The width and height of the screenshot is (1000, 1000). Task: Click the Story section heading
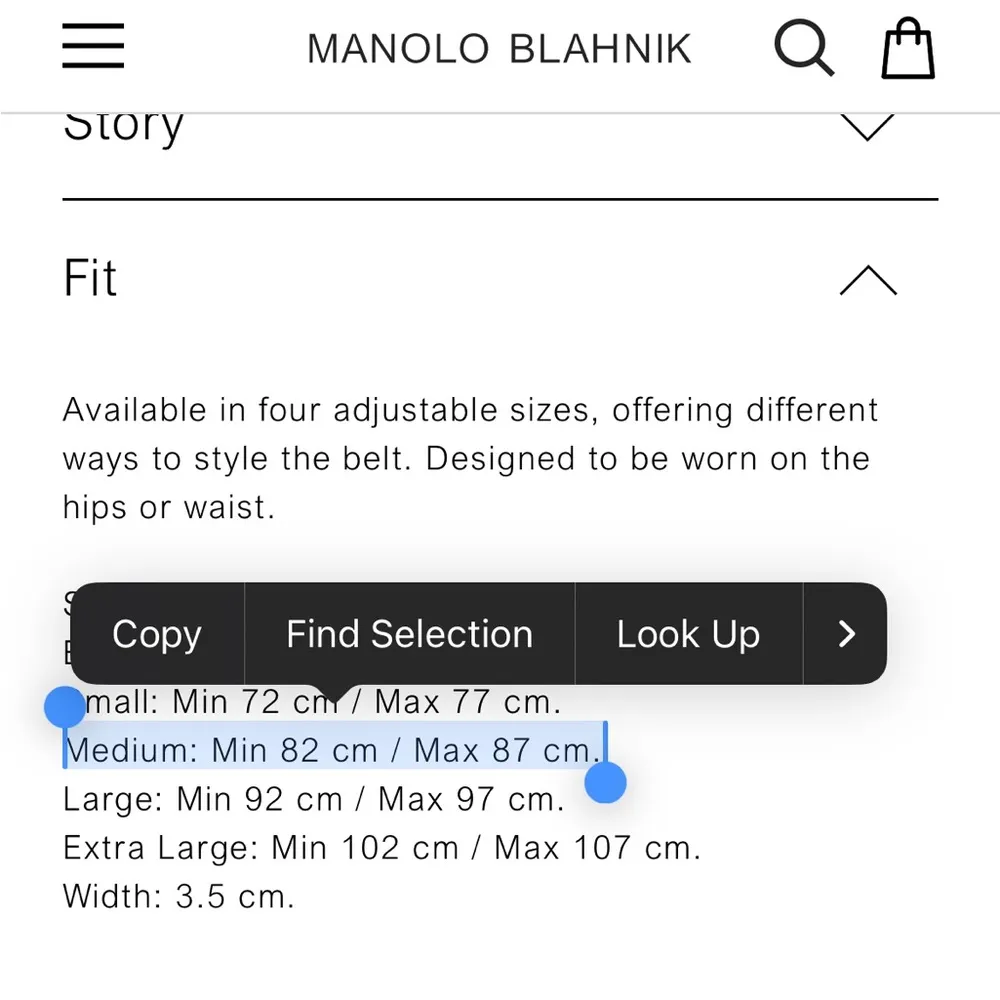click(123, 122)
